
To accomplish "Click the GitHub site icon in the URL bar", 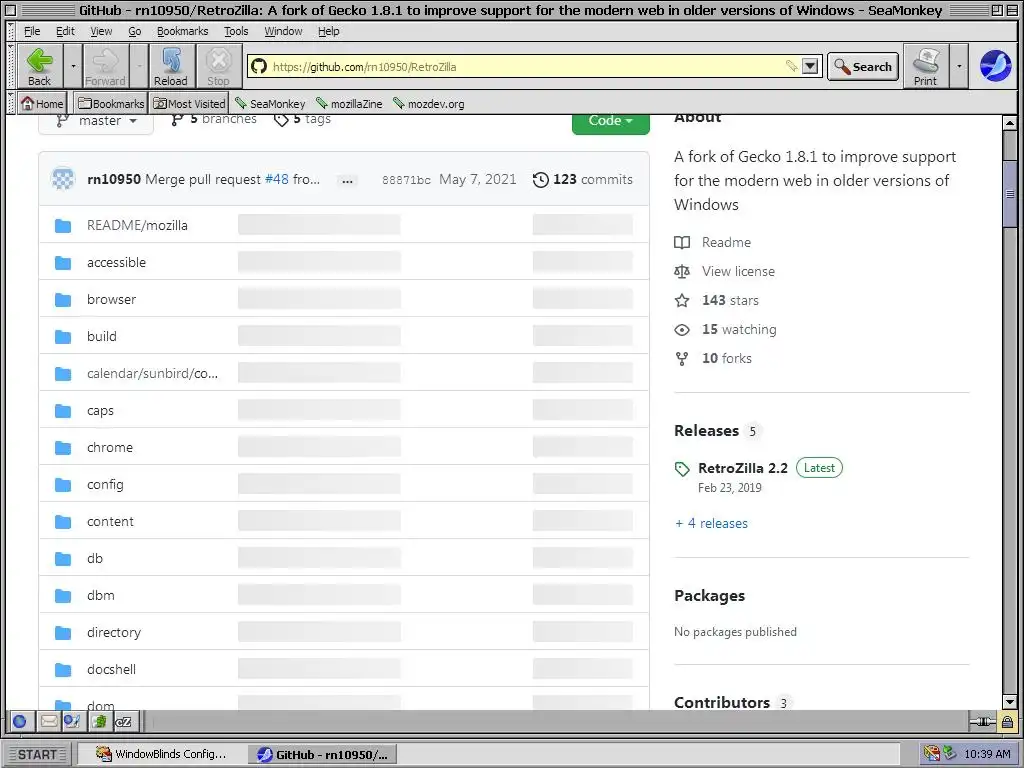I will click(x=259, y=66).
